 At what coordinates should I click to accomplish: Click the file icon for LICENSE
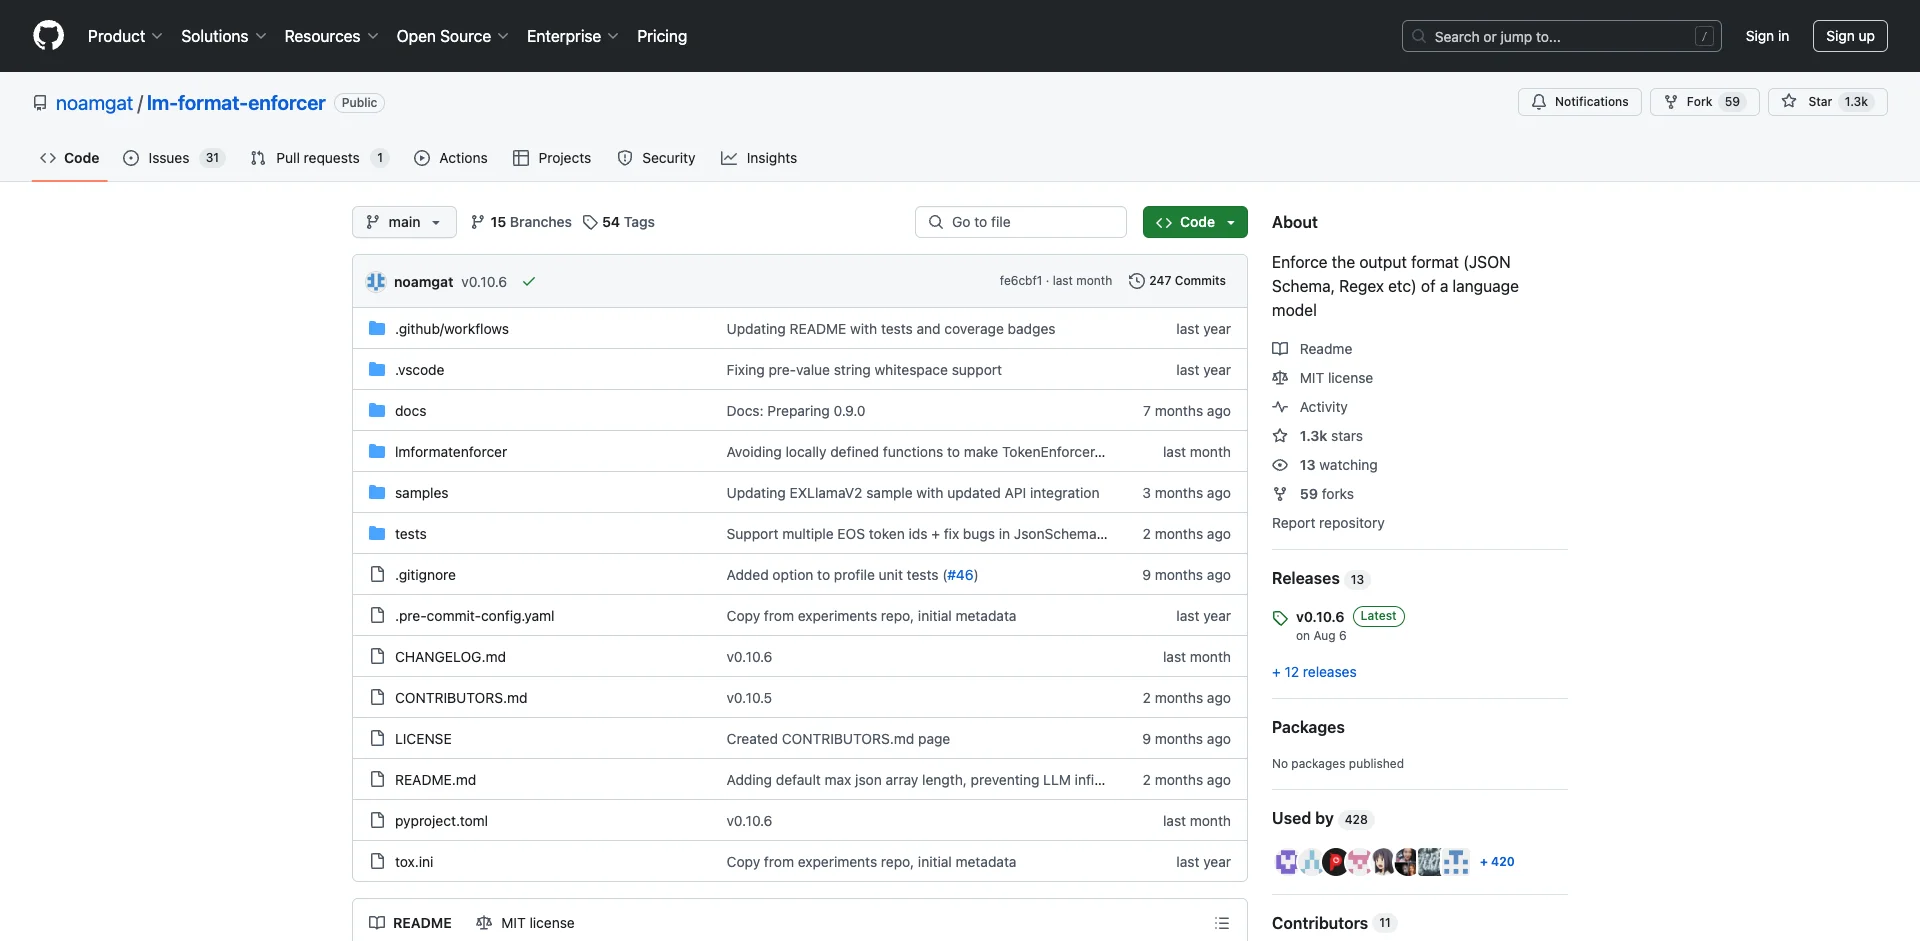[377, 738]
